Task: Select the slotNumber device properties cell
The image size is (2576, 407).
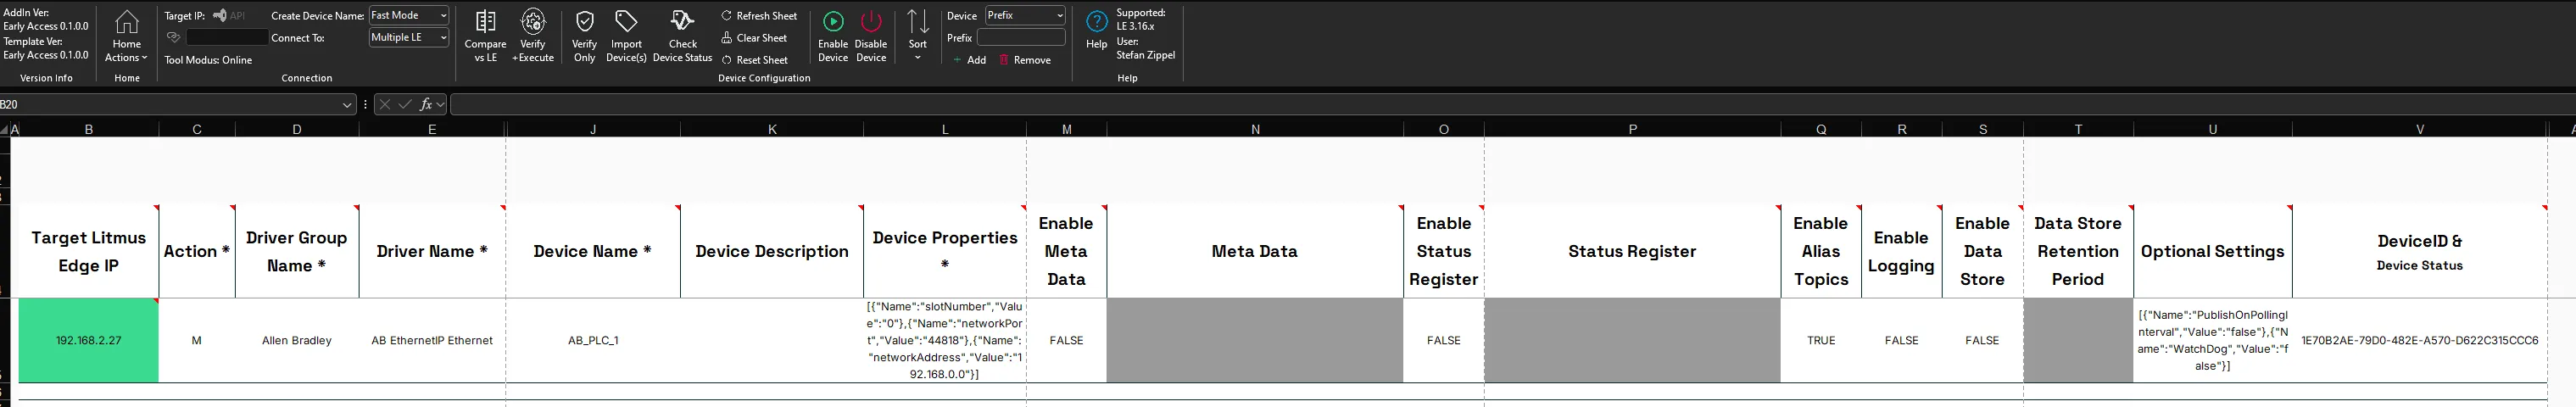Action: tap(945, 340)
